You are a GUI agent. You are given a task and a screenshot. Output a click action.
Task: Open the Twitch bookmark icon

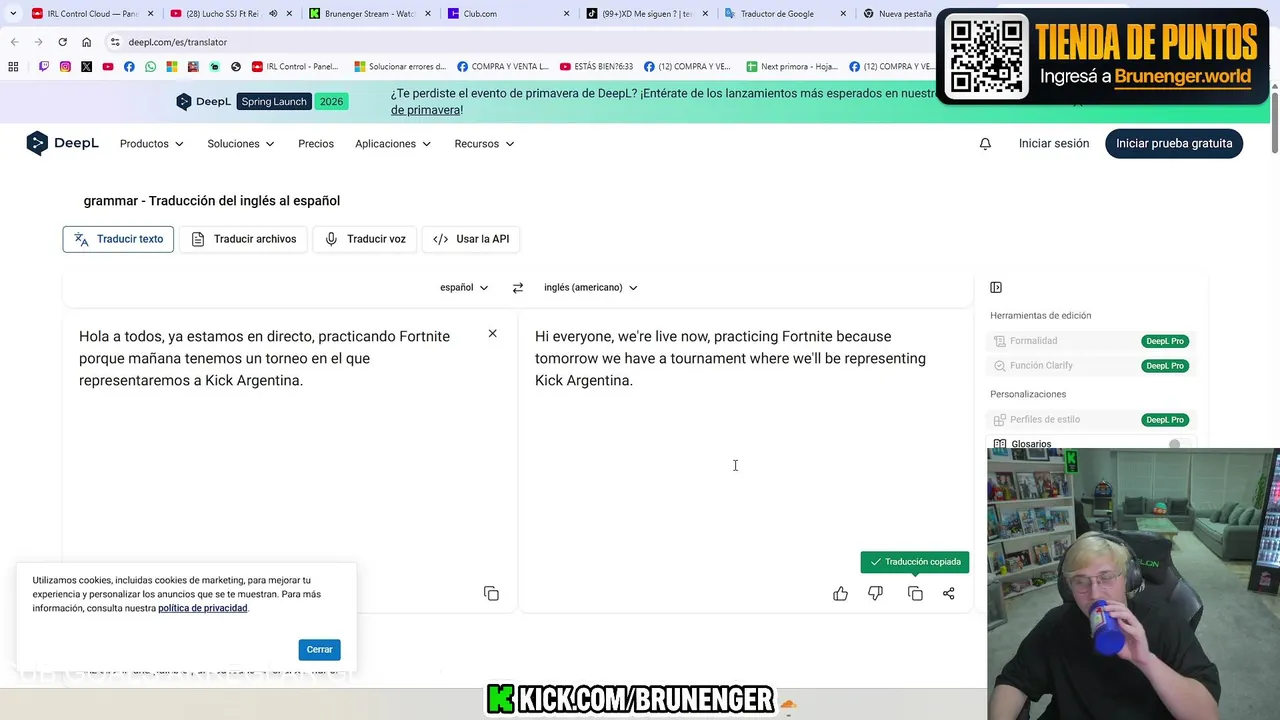pos(44,67)
